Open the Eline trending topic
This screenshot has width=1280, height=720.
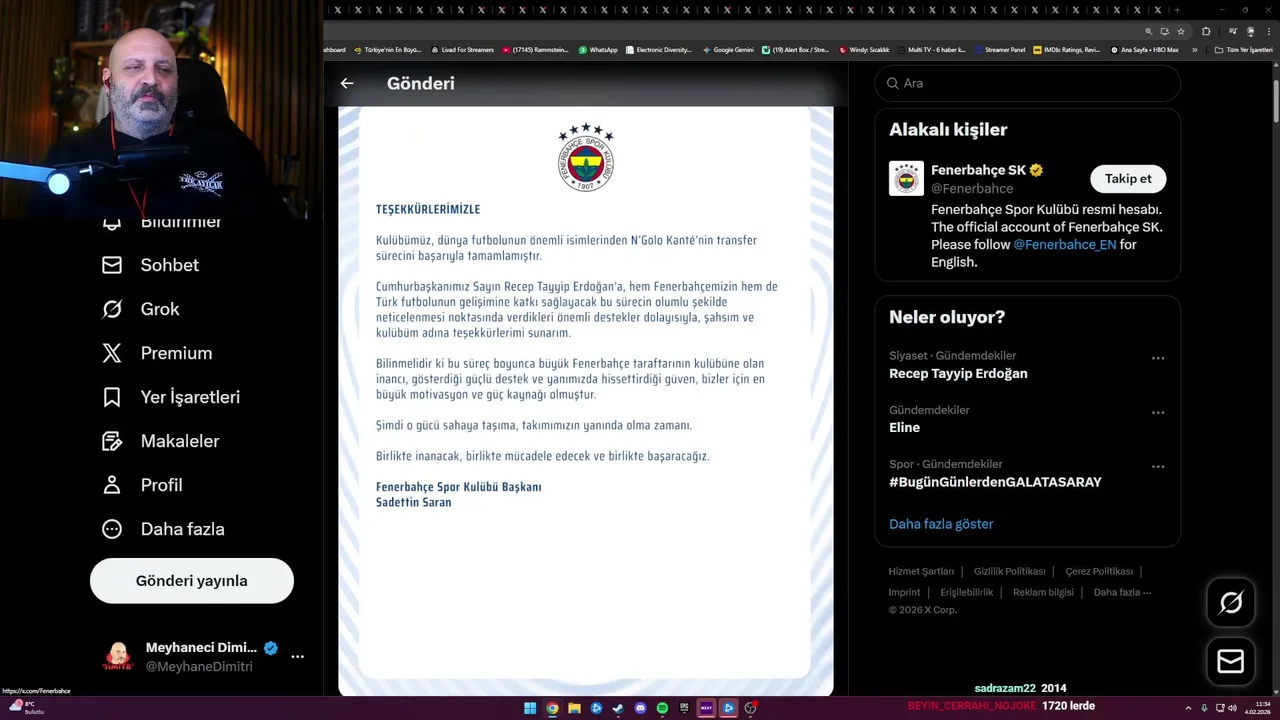(904, 428)
